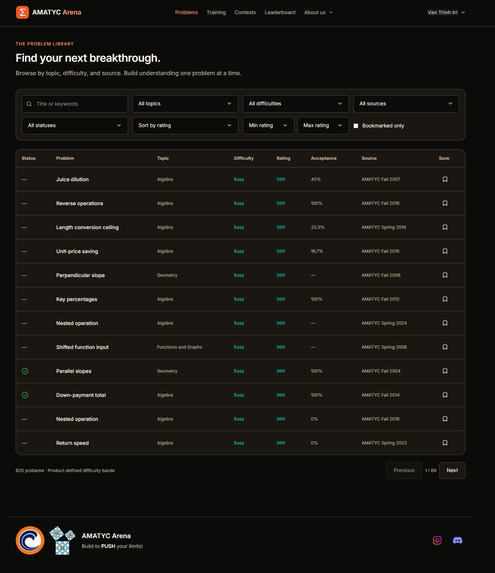Image resolution: width=495 pixels, height=573 pixels.
Task: Bookmark the Unit-price saving problem
Action: (x=445, y=251)
